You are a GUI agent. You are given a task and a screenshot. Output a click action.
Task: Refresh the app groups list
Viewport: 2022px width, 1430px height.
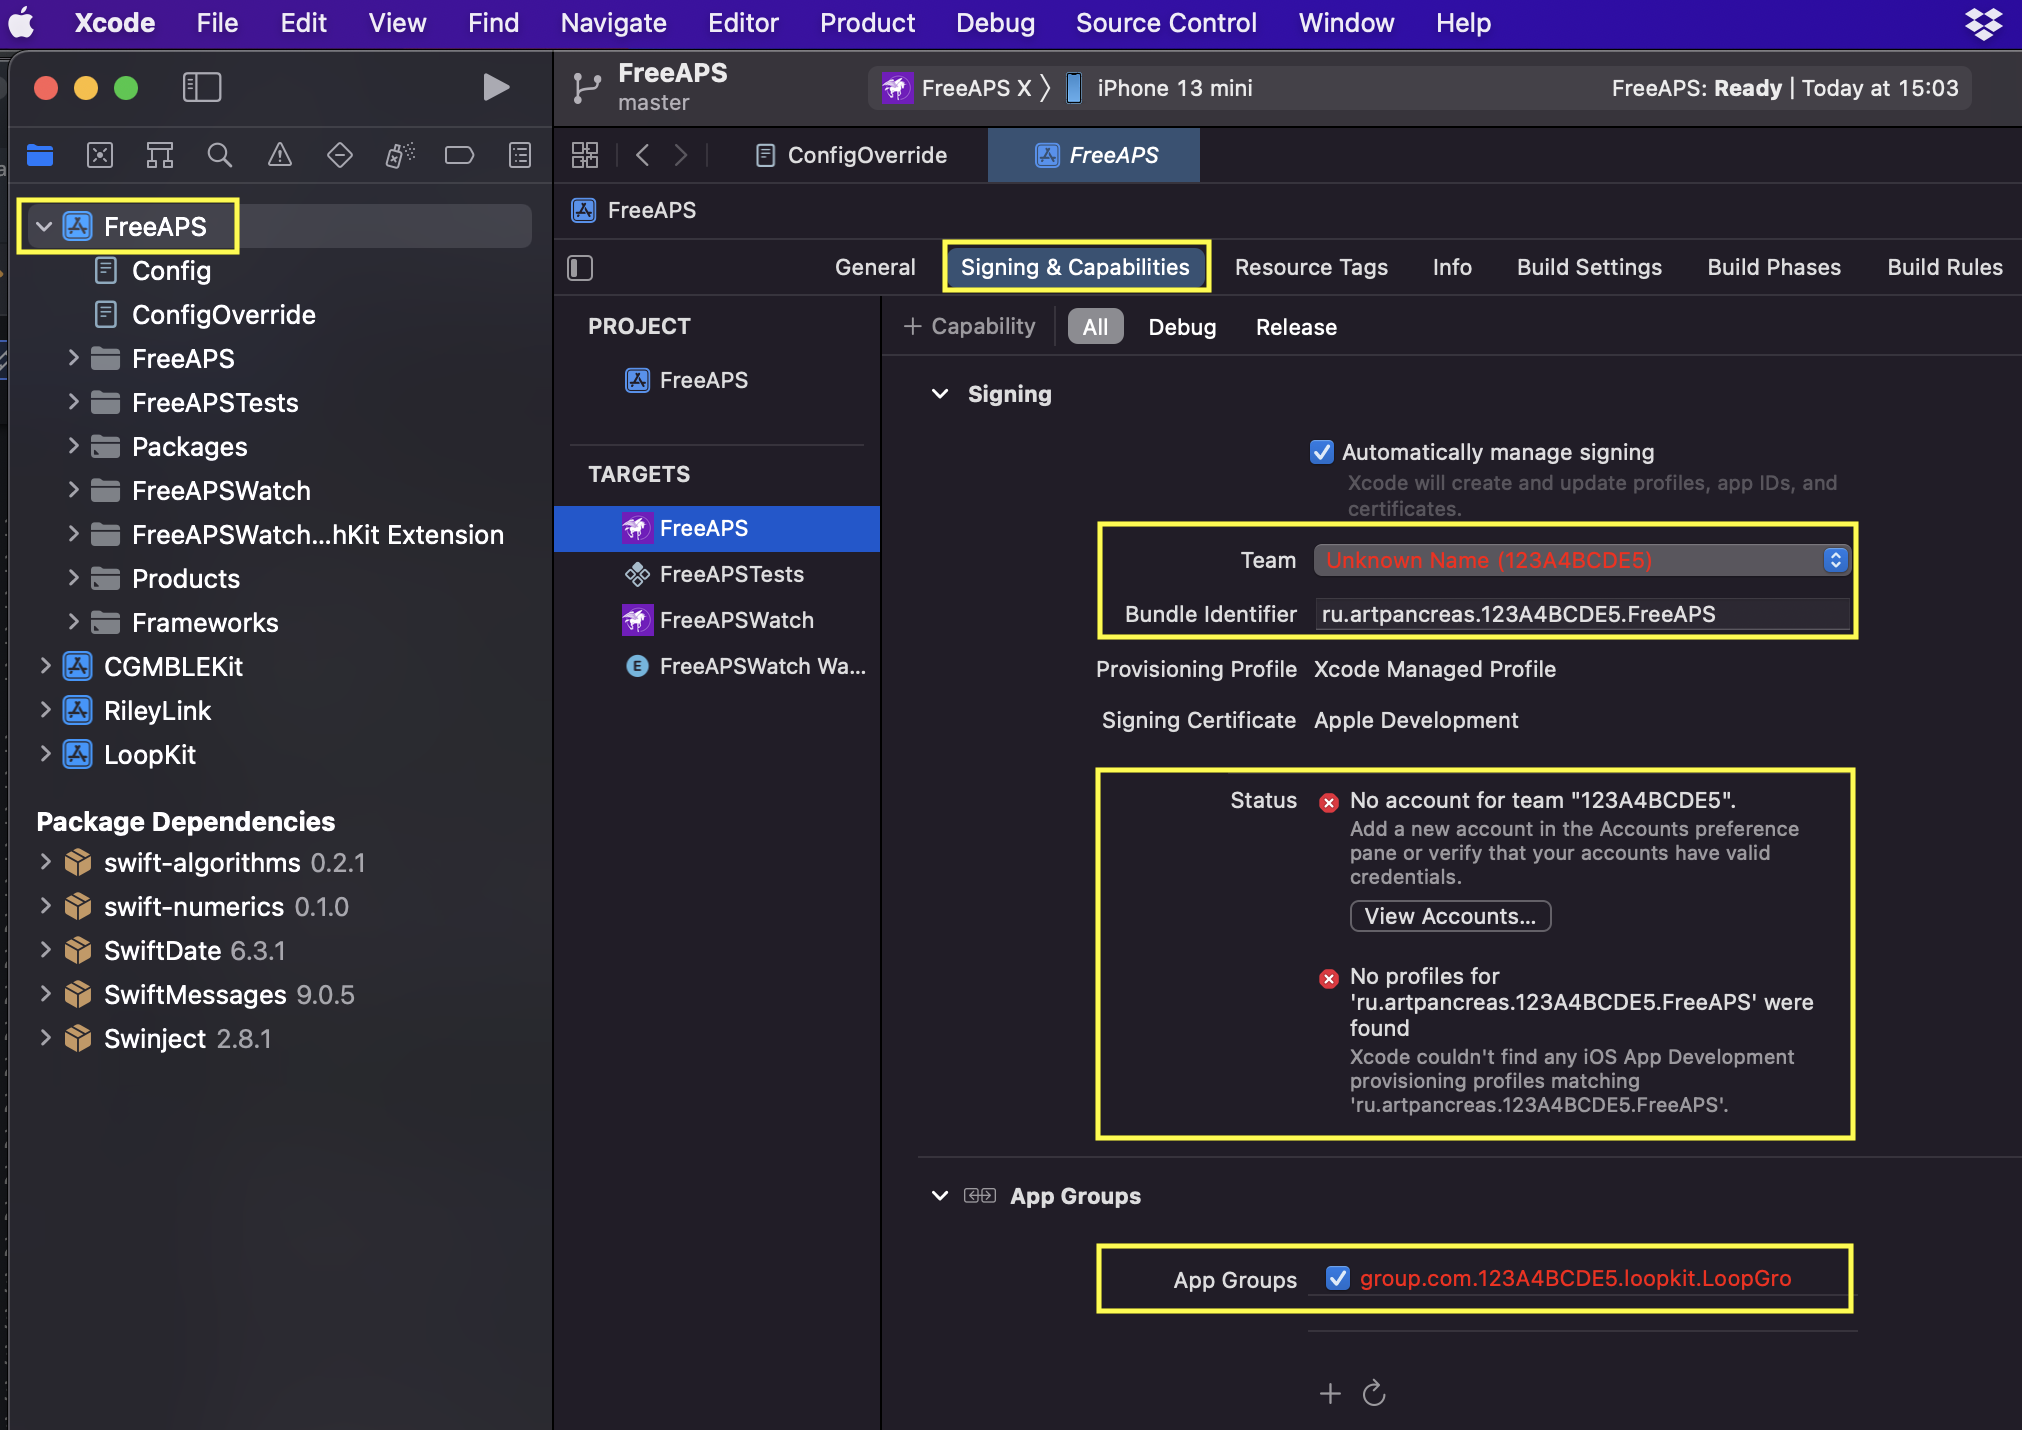(1374, 1393)
